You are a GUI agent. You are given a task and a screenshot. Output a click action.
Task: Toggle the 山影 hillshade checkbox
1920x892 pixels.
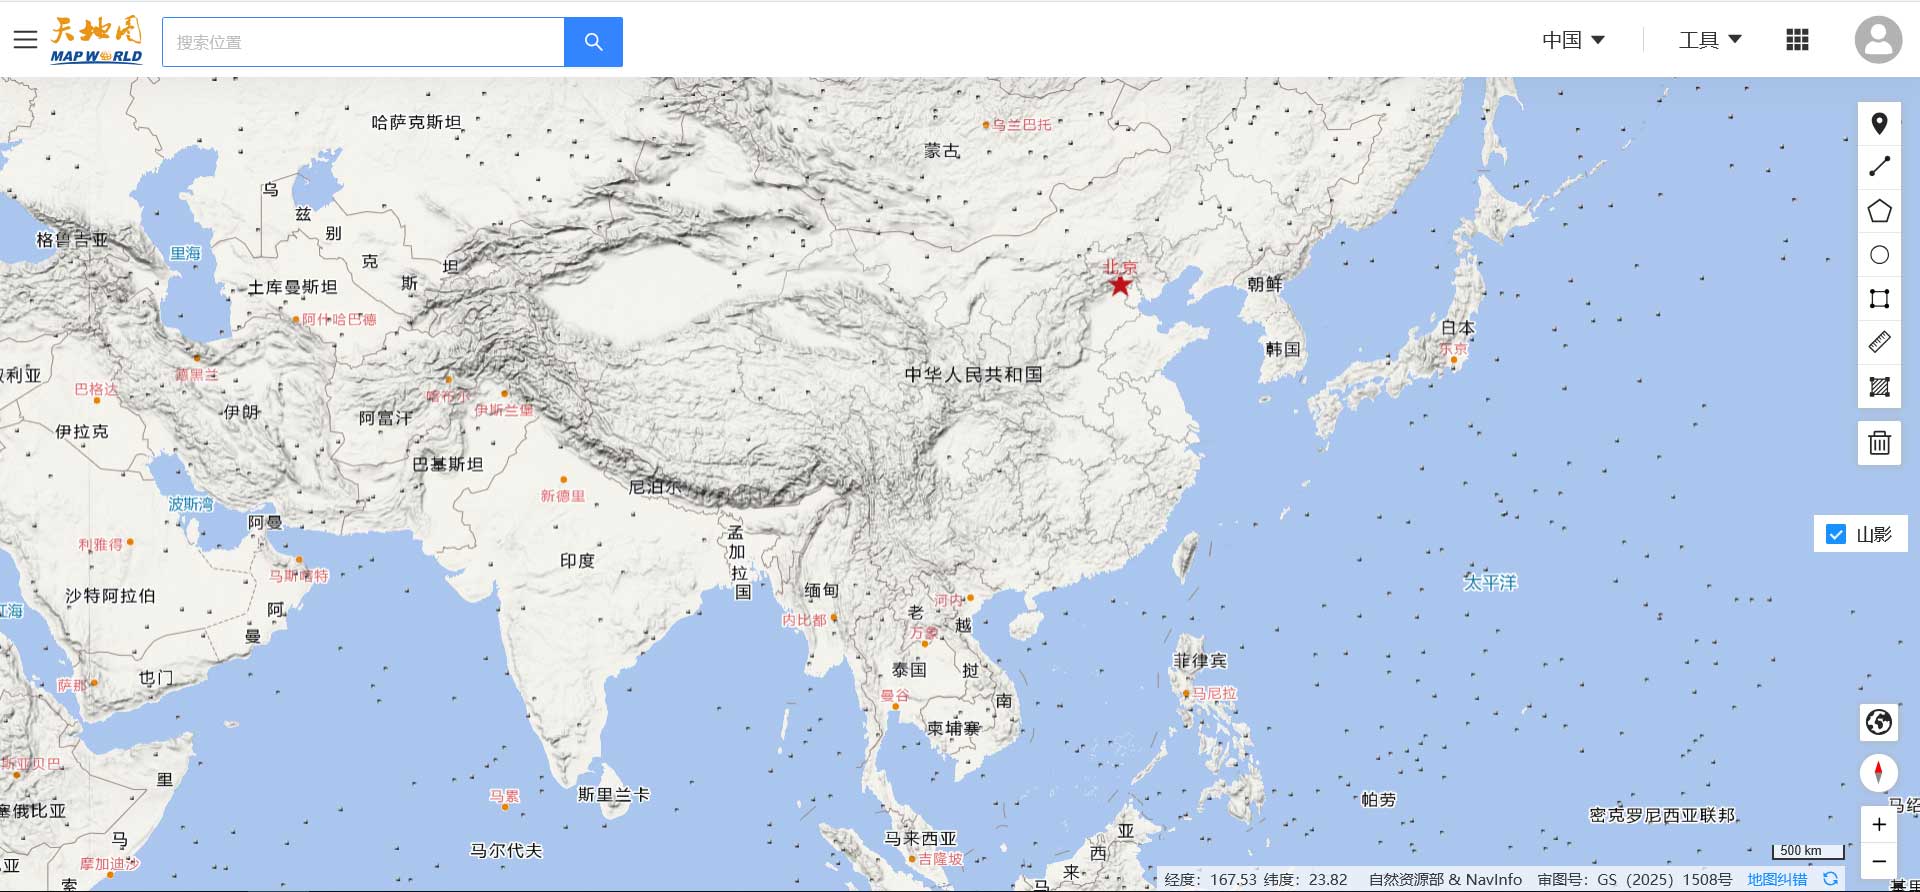(1836, 534)
